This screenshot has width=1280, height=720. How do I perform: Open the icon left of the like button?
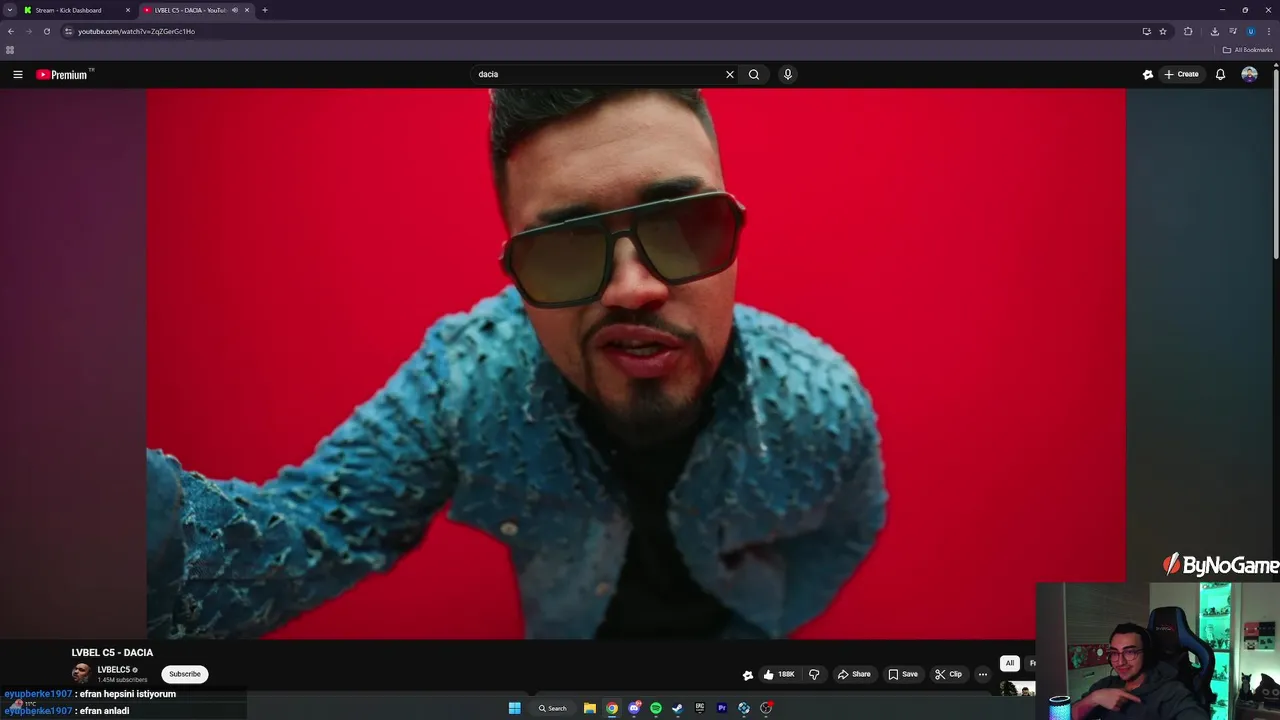[748, 675]
